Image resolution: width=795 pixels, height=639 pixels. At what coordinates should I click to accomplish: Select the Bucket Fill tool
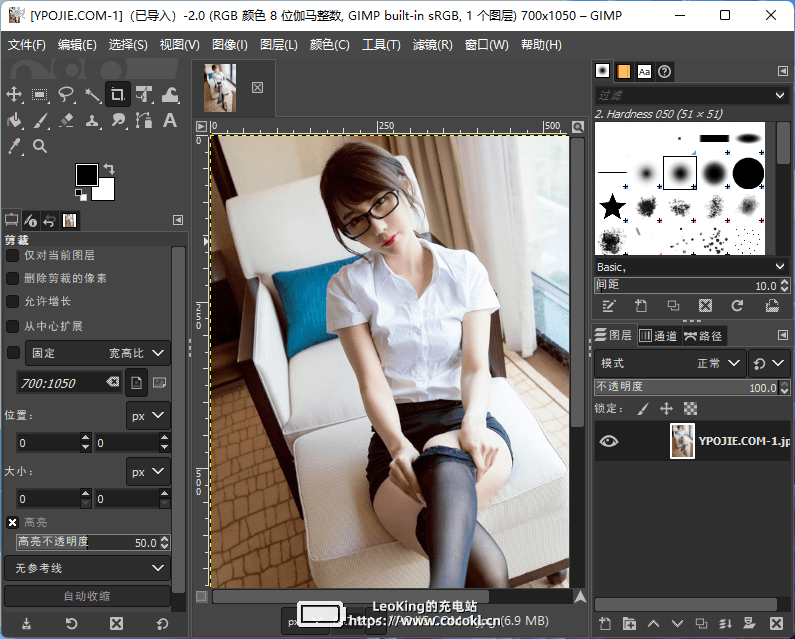click(14, 121)
